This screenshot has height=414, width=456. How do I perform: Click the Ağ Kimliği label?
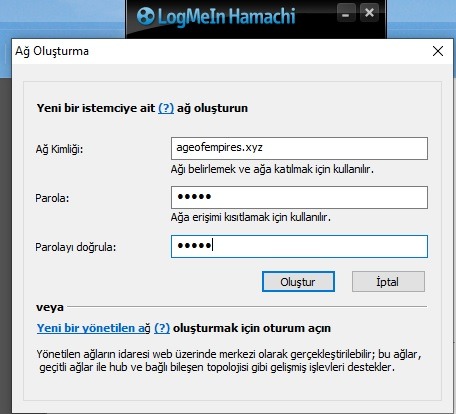(x=59, y=149)
